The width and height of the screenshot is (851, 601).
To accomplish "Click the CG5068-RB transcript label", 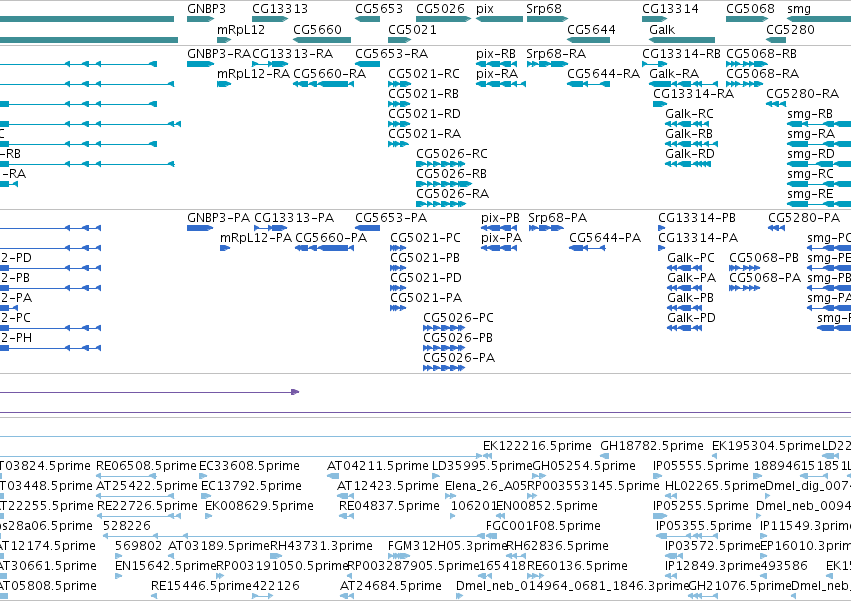I will 761,54.
